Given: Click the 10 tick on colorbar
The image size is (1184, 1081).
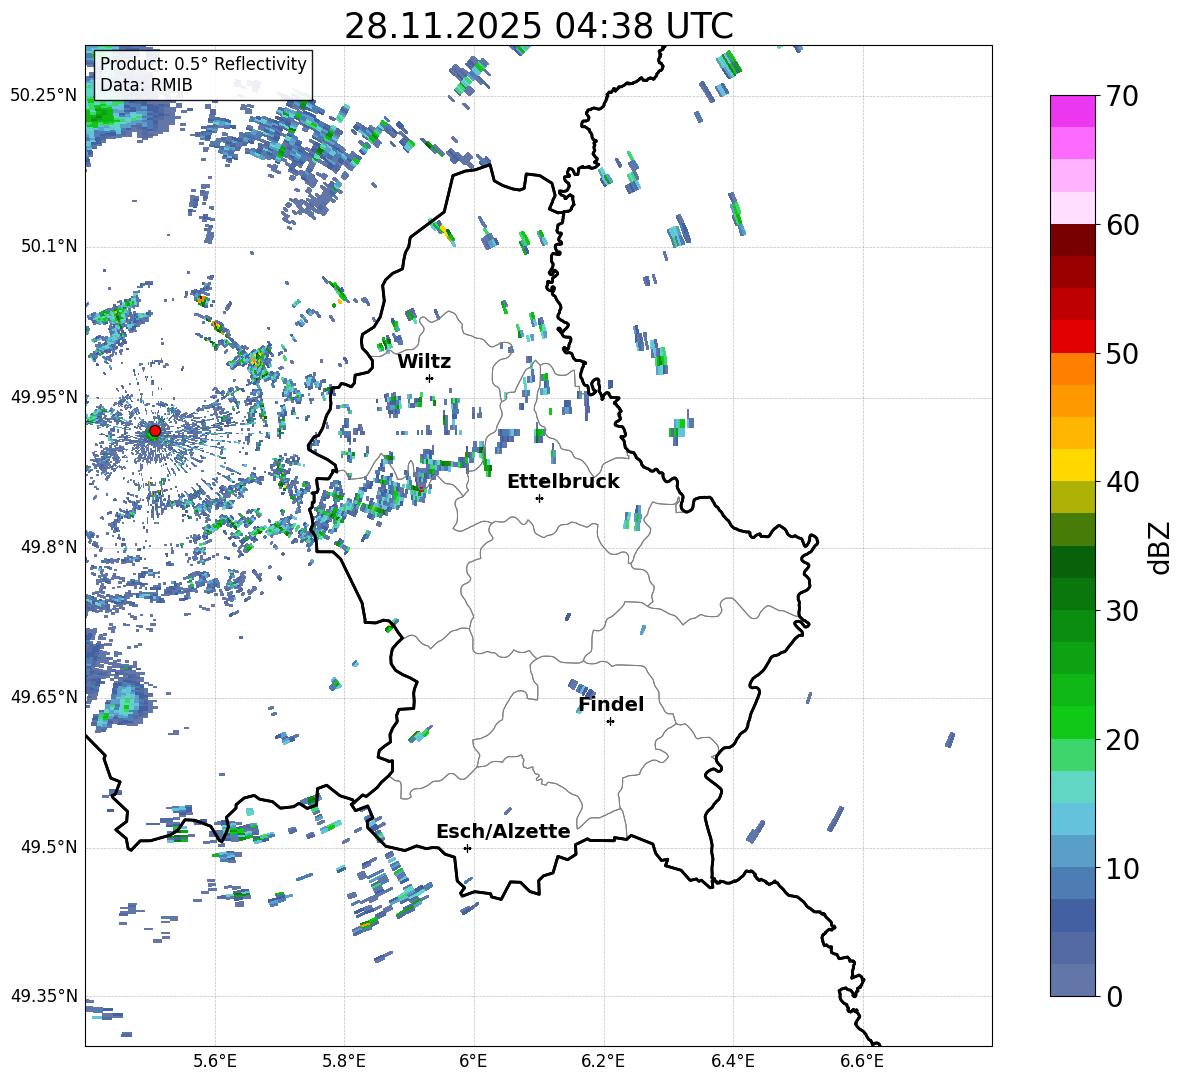Looking at the screenshot, I should 1121,868.
